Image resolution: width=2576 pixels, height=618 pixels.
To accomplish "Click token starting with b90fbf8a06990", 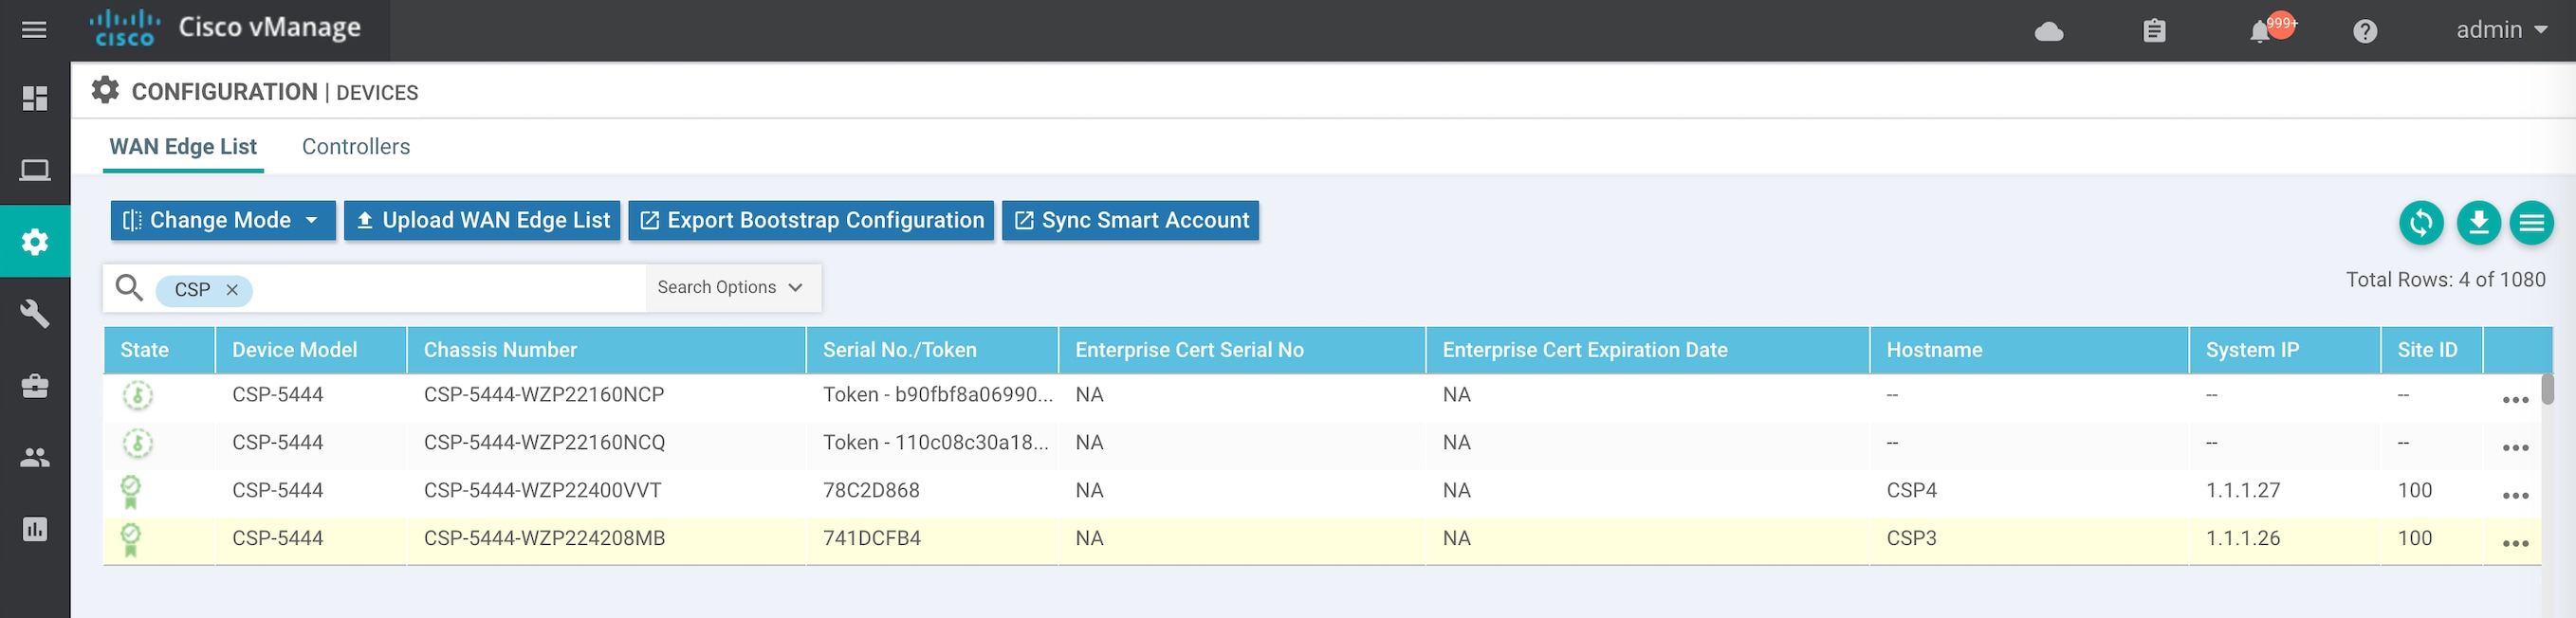I will pyautogui.click(x=937, y=395).
